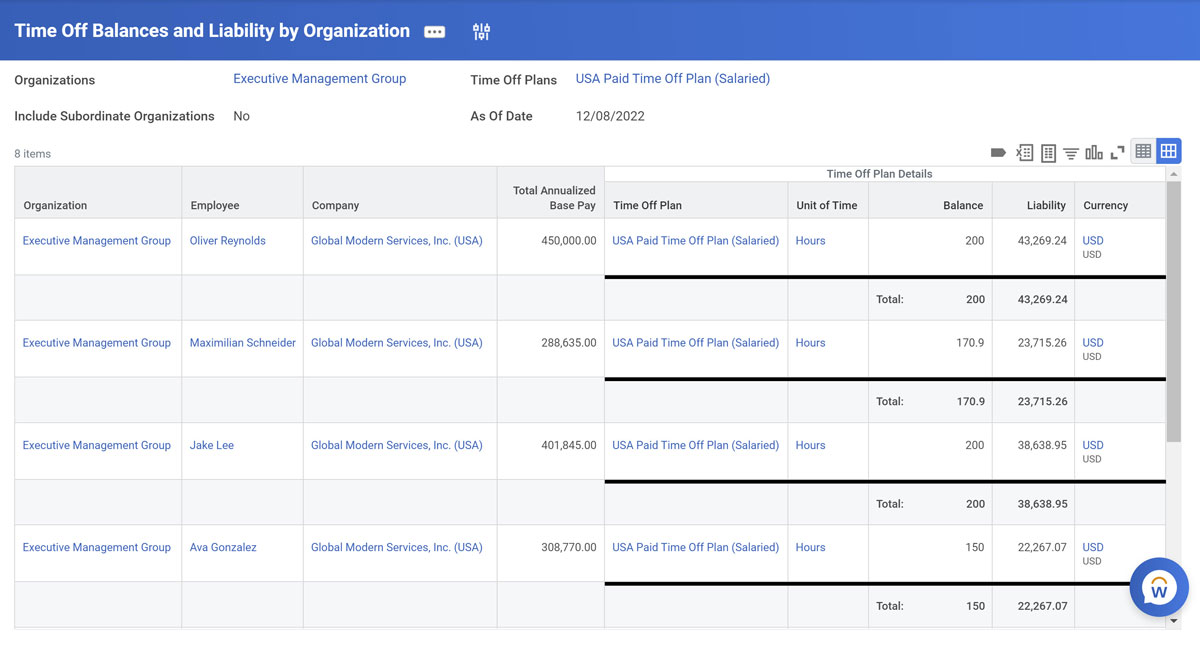Click the 8 items count label
Screen dimensions: 1200x646
(33, 154)
